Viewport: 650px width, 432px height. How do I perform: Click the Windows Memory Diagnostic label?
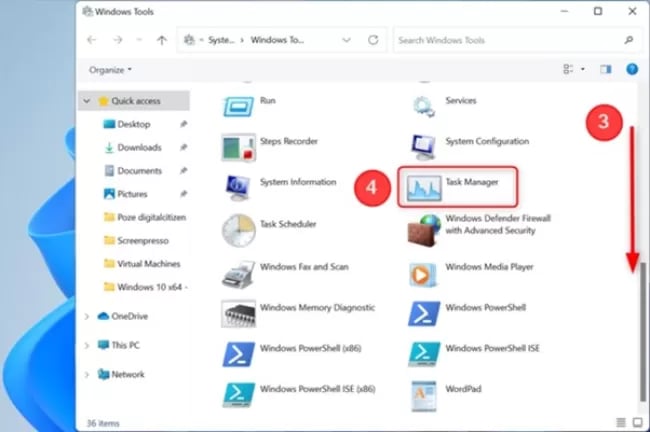[318, 308]
